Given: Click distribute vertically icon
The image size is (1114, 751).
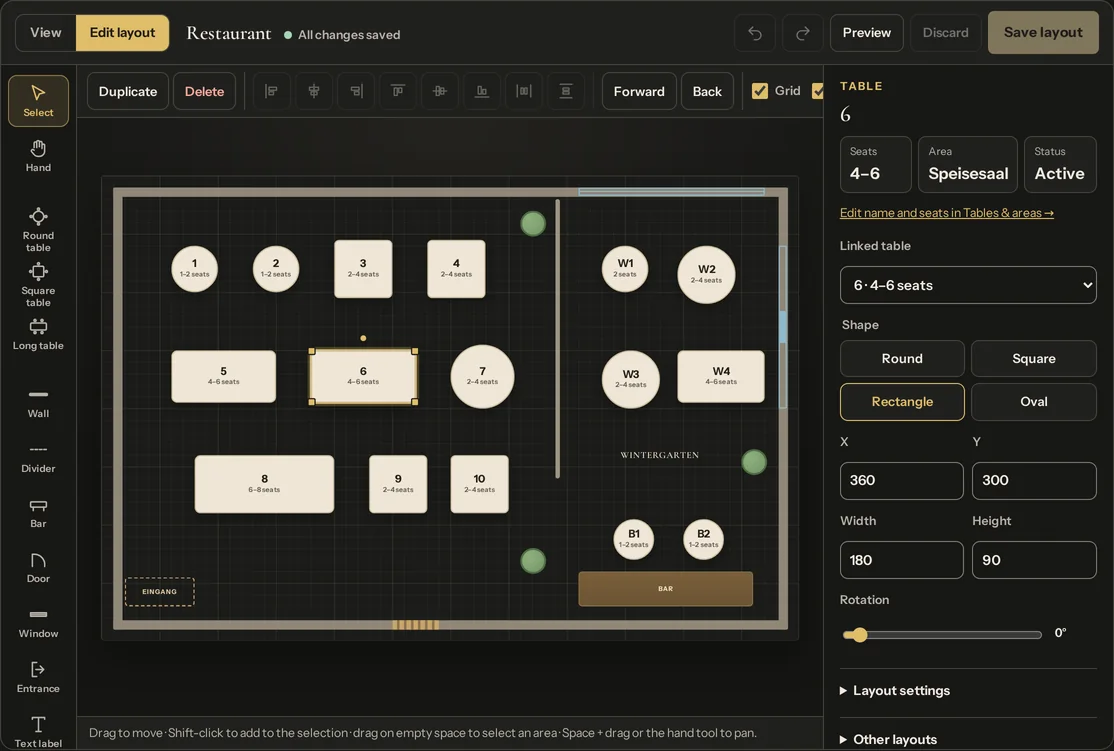Looking at the screenshot, I should click(566, 91).
